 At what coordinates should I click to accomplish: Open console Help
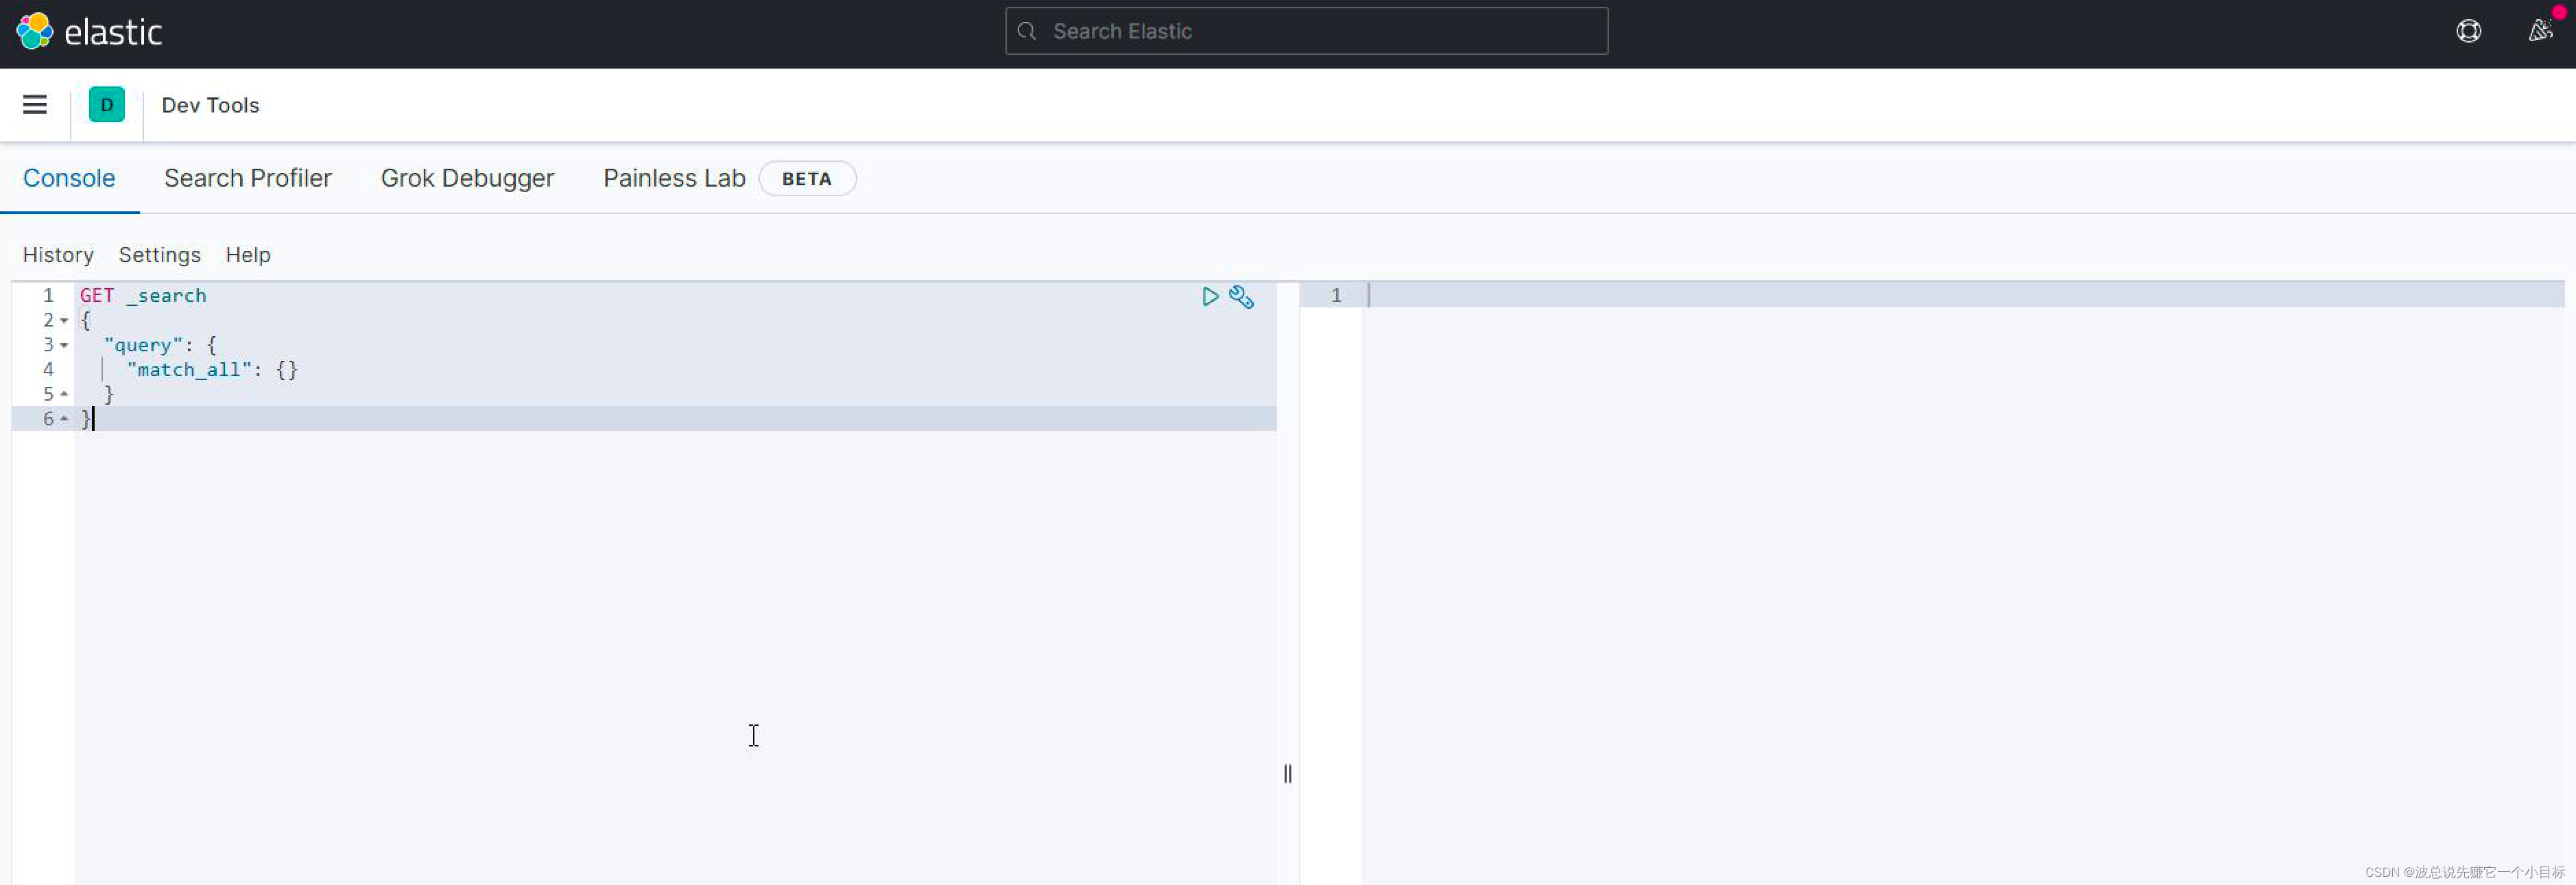click(248, 255)
